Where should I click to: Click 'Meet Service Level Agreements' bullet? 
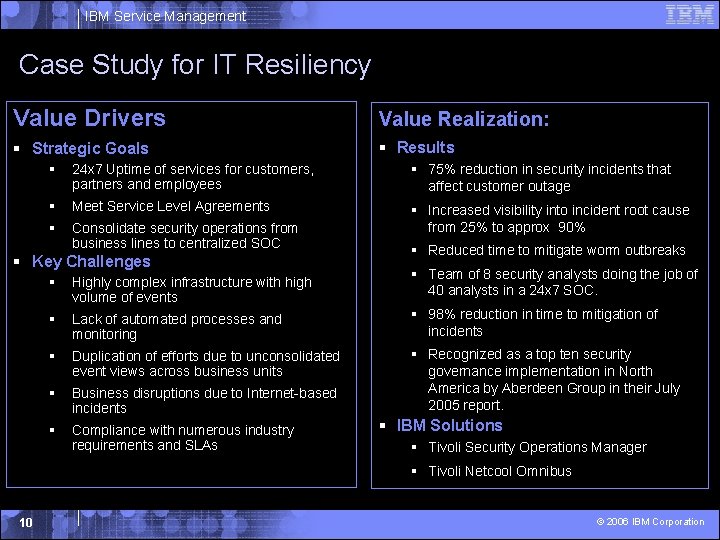tap(170, 206)
